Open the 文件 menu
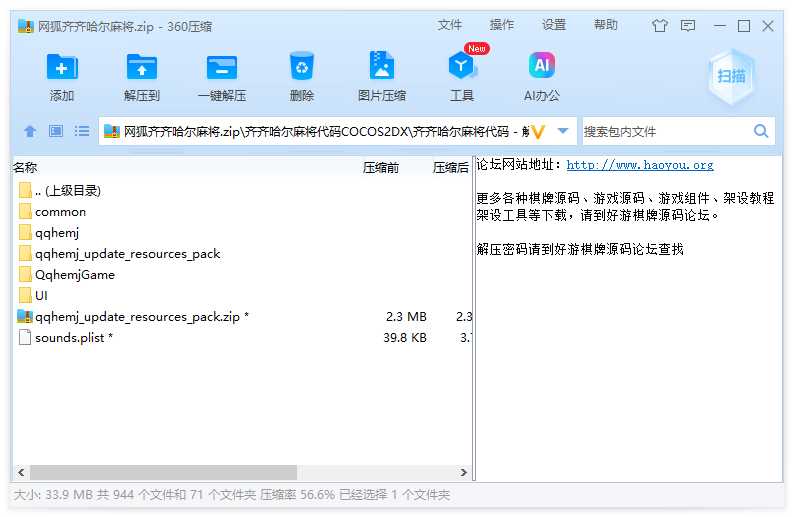The image size is (794, 517). coord(450,25)
